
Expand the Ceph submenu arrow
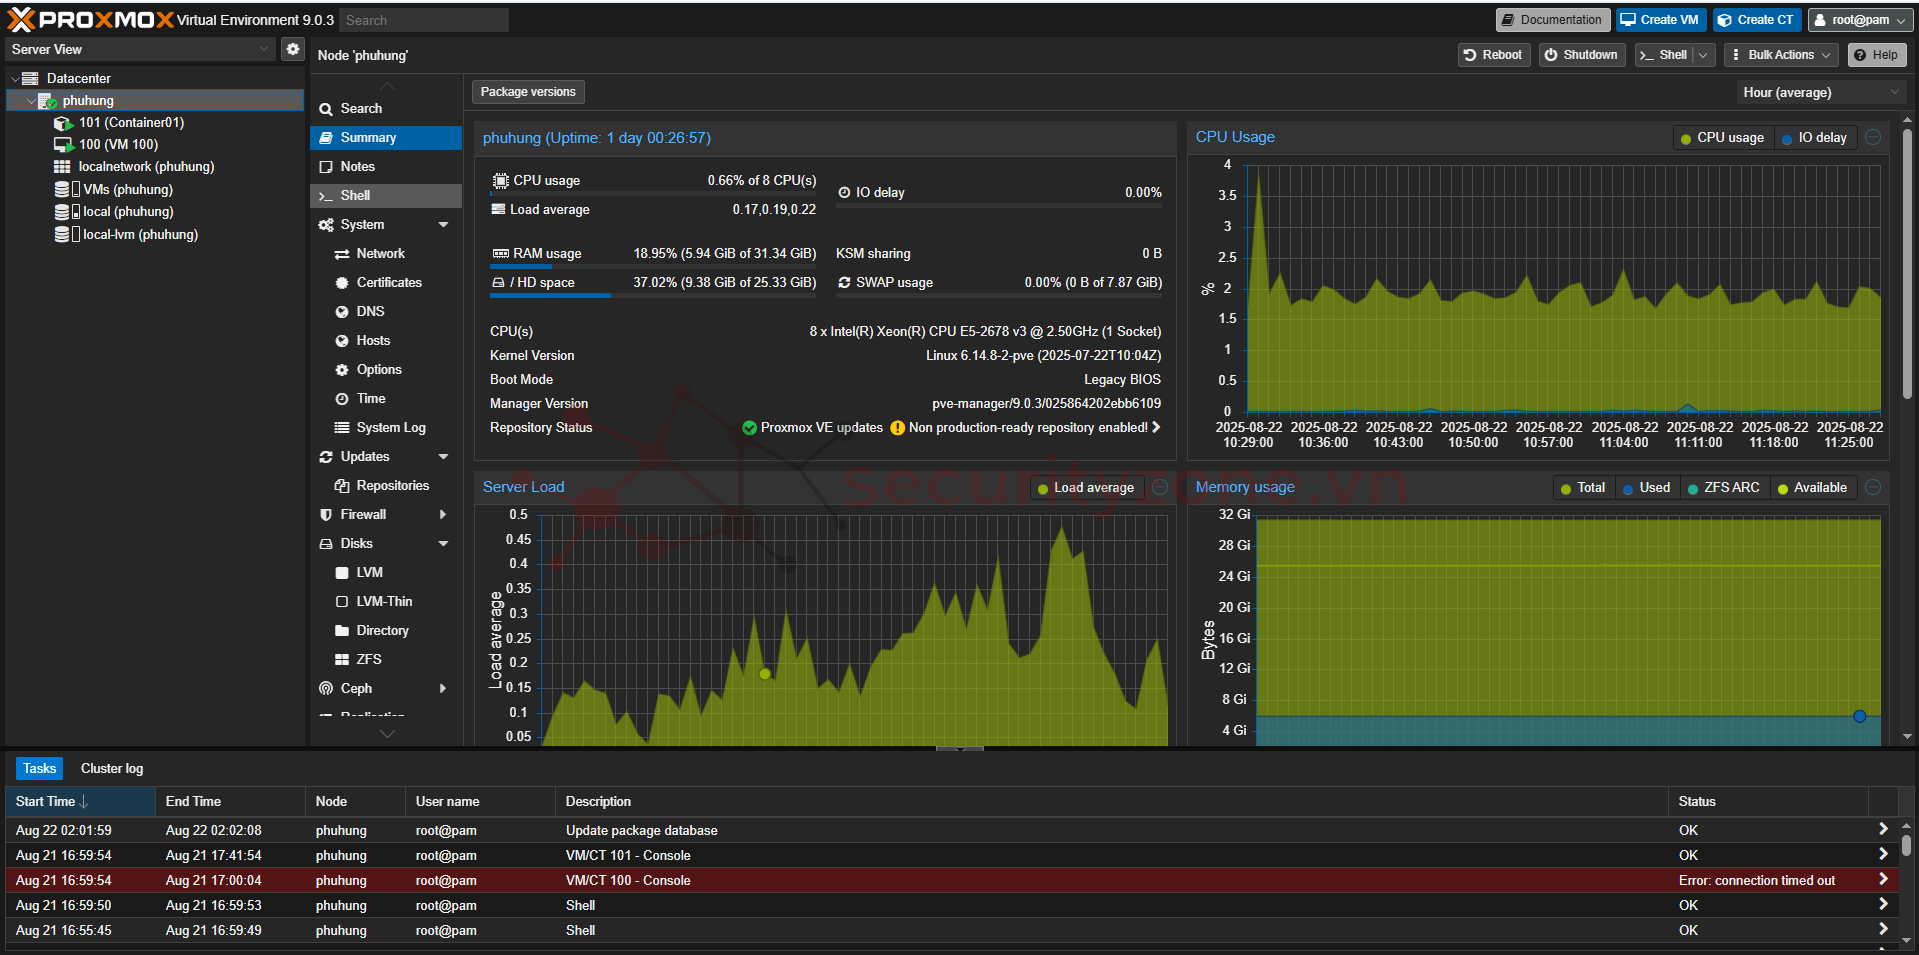click(443, 689)
